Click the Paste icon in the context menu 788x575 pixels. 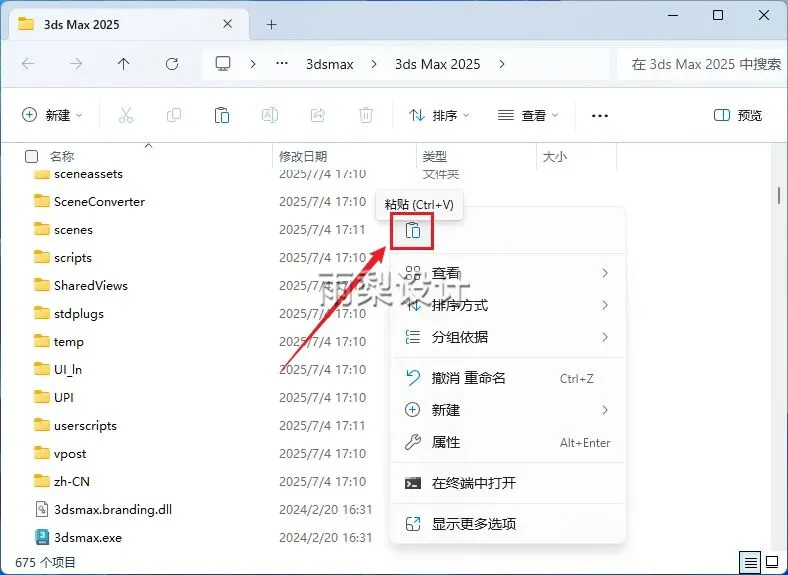[x=413, y=231]
